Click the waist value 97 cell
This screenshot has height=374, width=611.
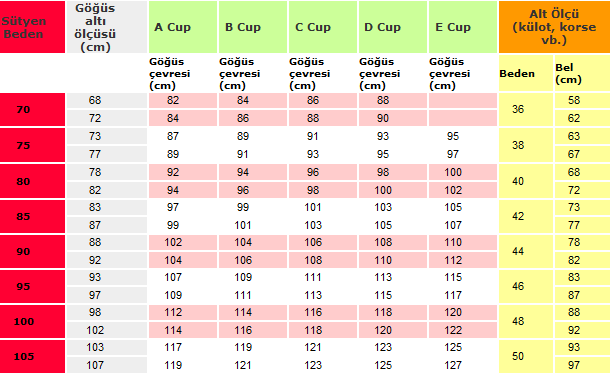[x=582, y=365]
